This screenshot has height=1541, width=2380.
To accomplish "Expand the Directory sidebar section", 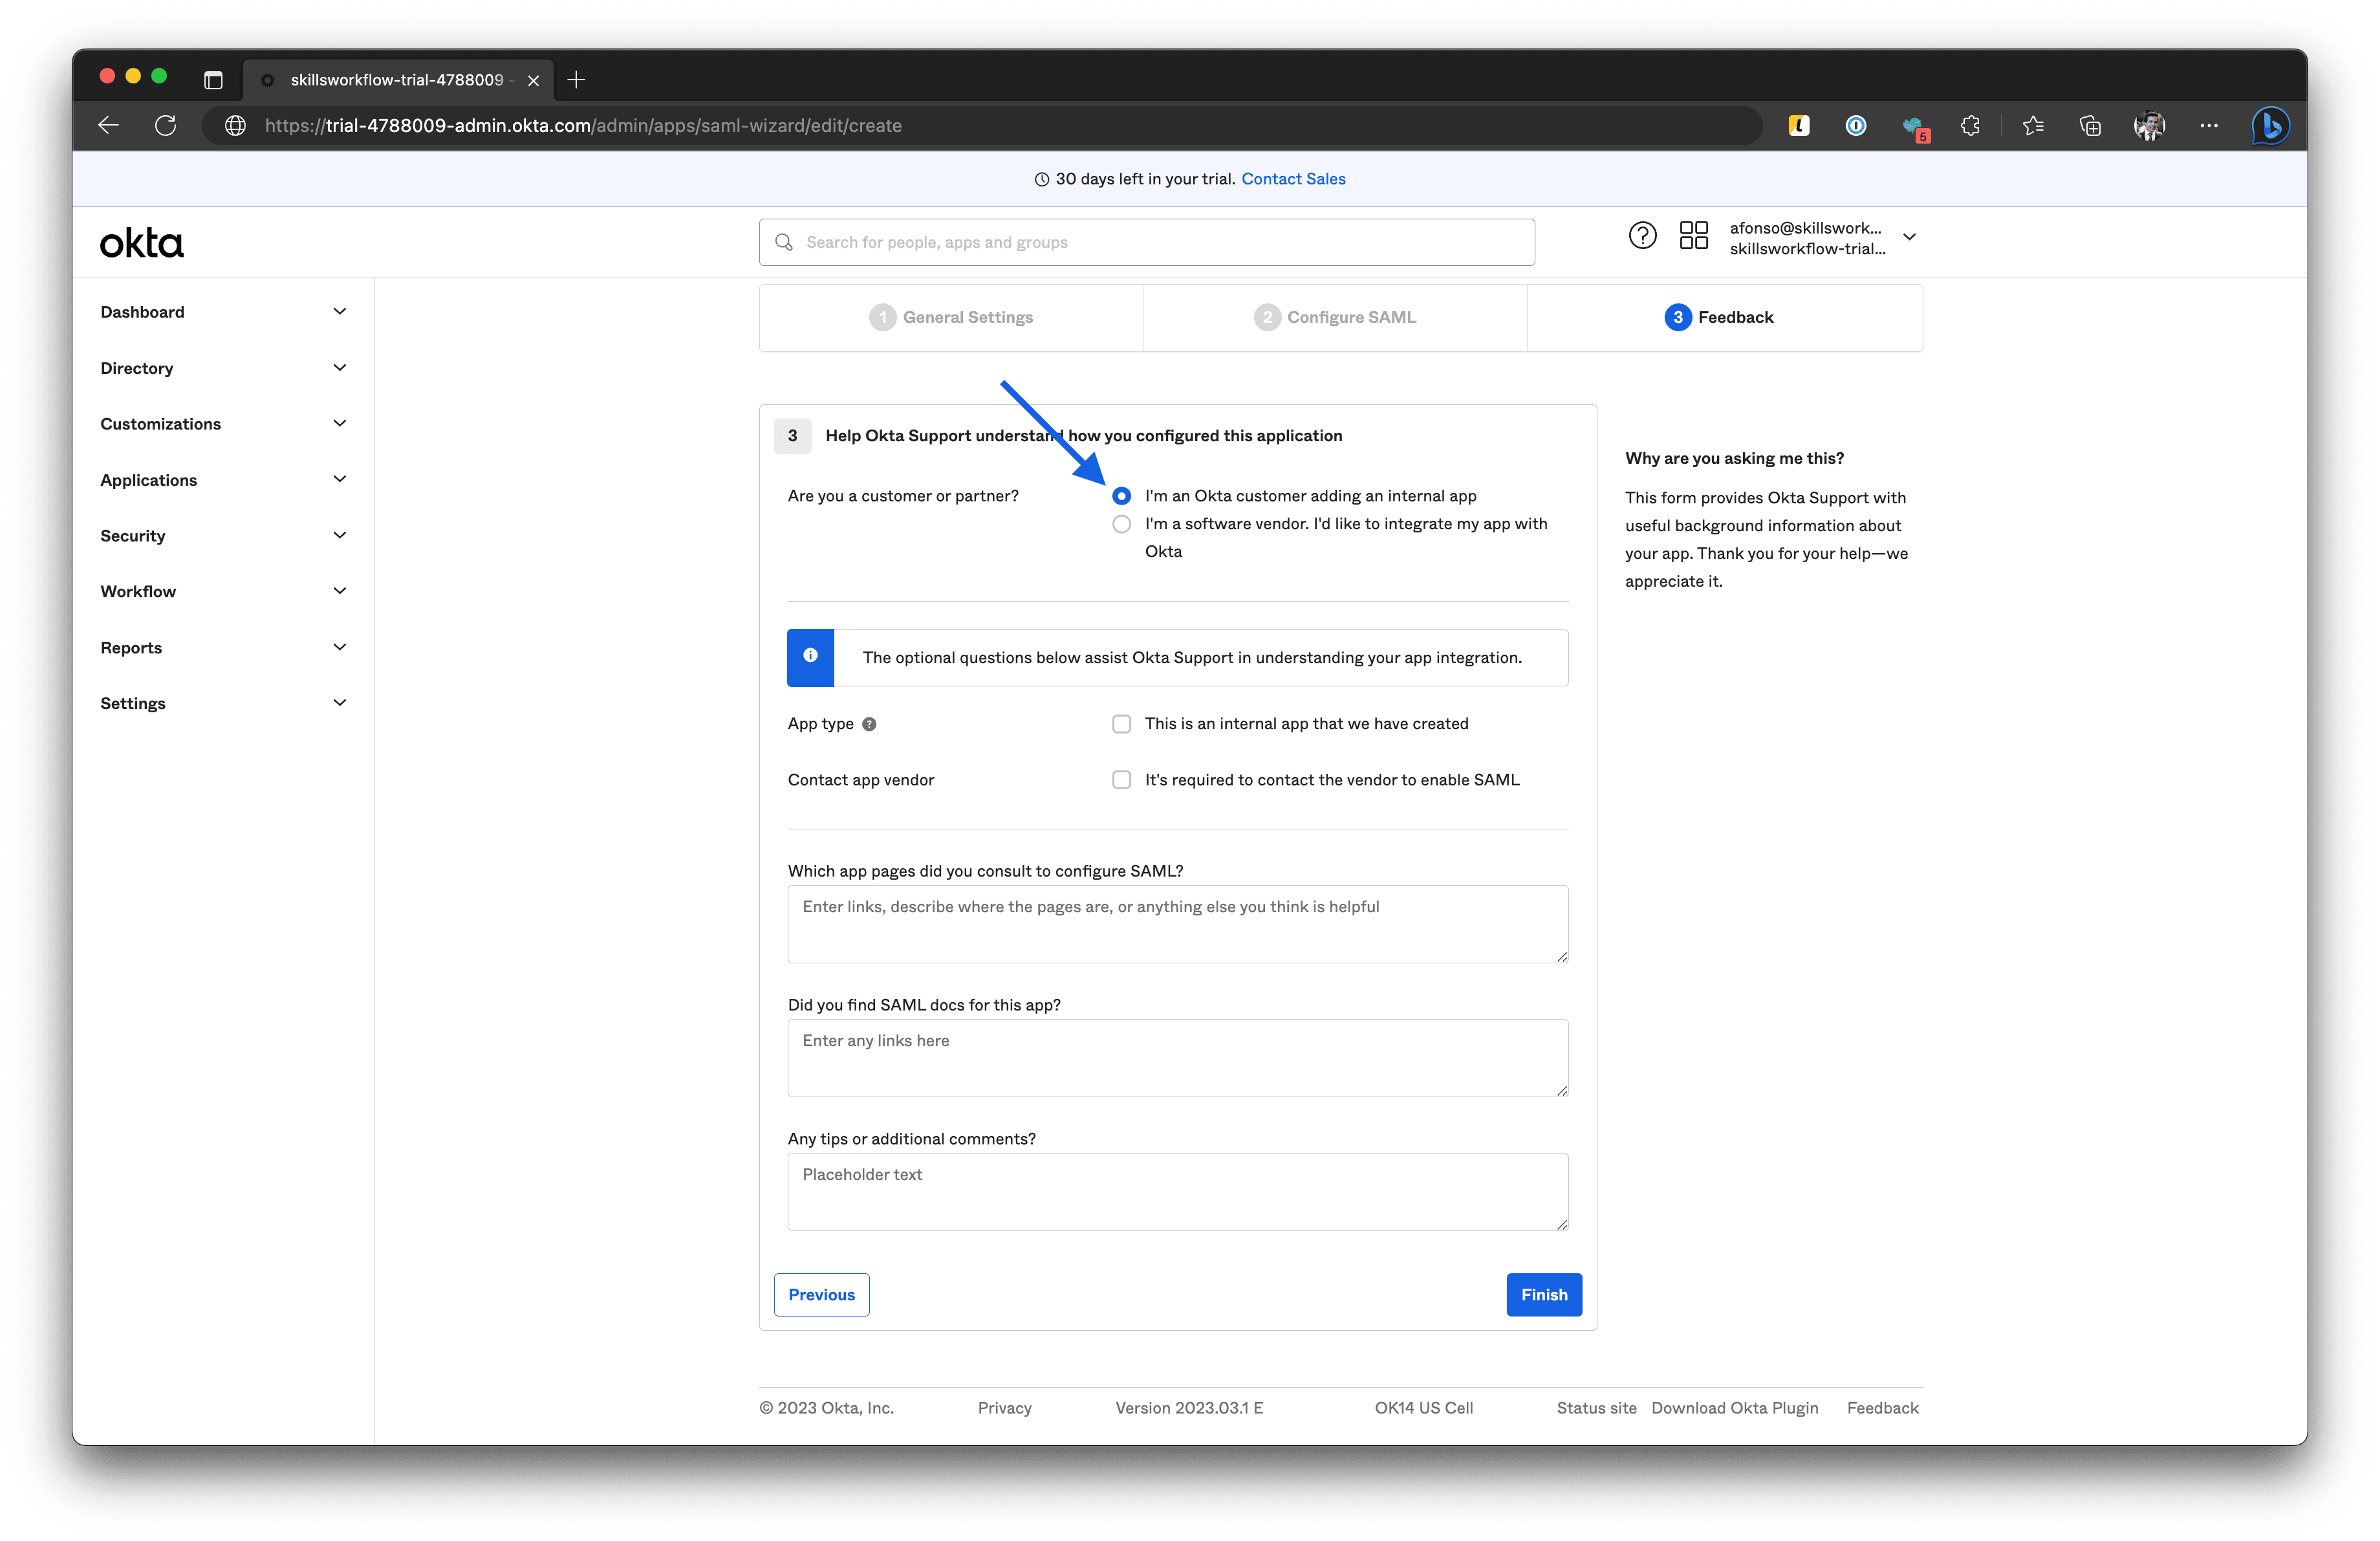I will [224, 368].
